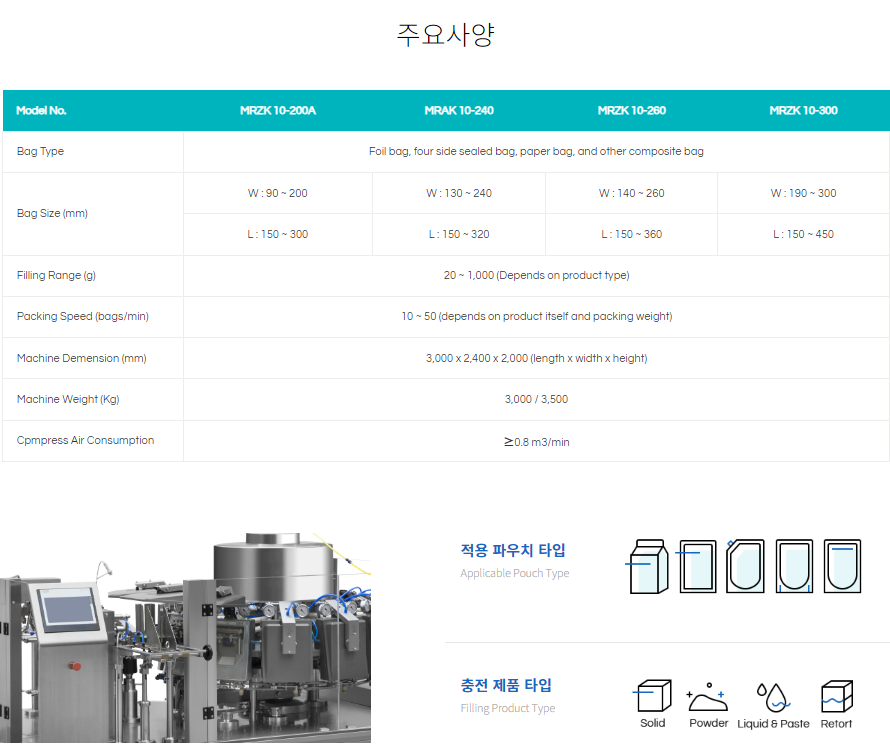Click the Solid product cube icon
The width and height of the screenshot is (890, 756).
coord(652,696)
